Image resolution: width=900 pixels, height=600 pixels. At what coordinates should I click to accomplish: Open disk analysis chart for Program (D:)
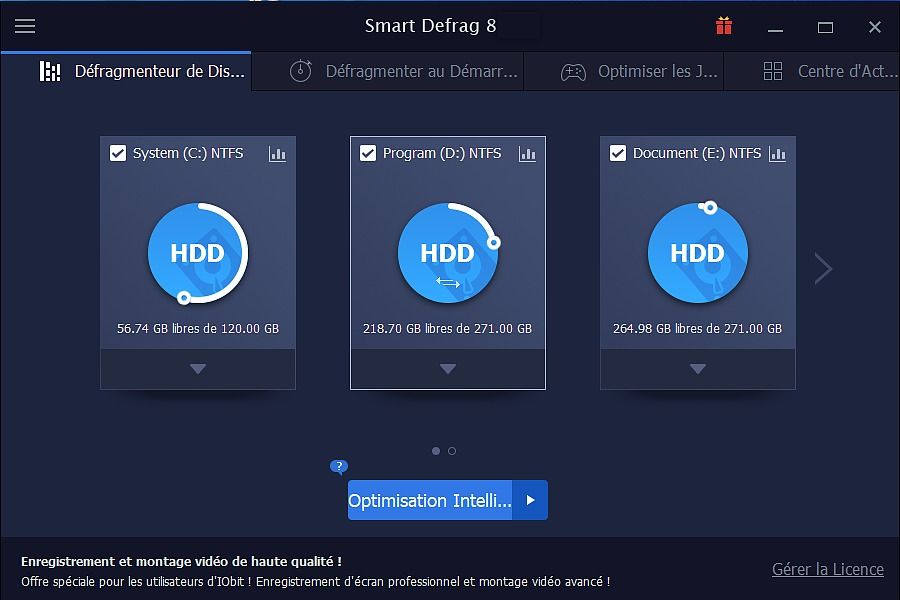528,154
